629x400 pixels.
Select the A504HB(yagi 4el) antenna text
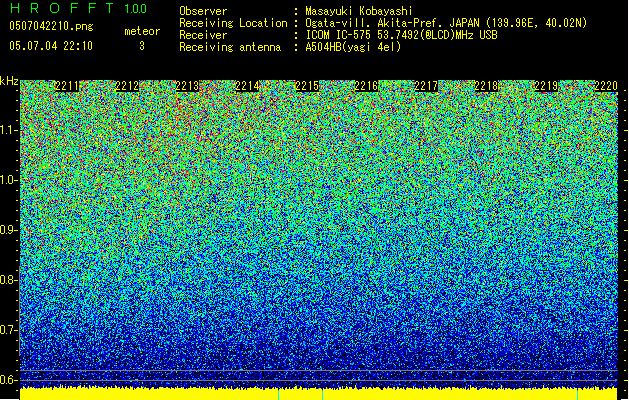353,47
